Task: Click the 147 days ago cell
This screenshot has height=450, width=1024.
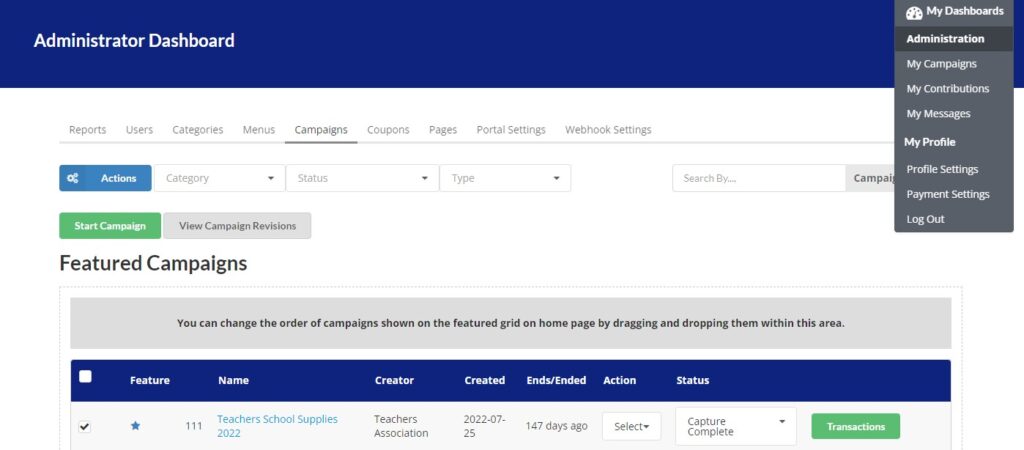Action: [556, 426]
